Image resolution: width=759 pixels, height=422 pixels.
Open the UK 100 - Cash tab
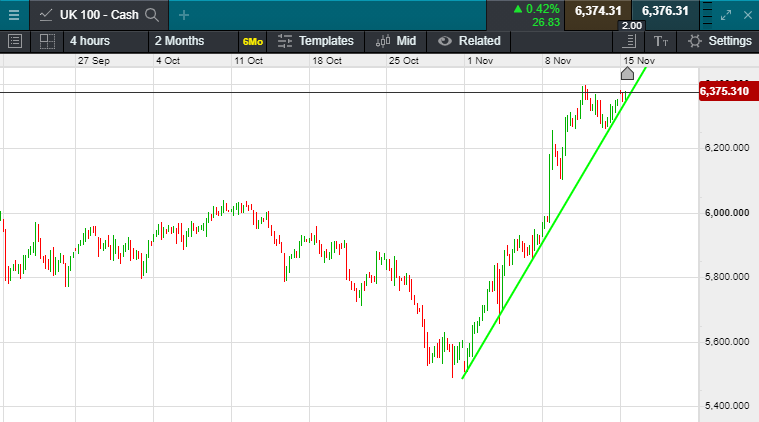(99, 15)
